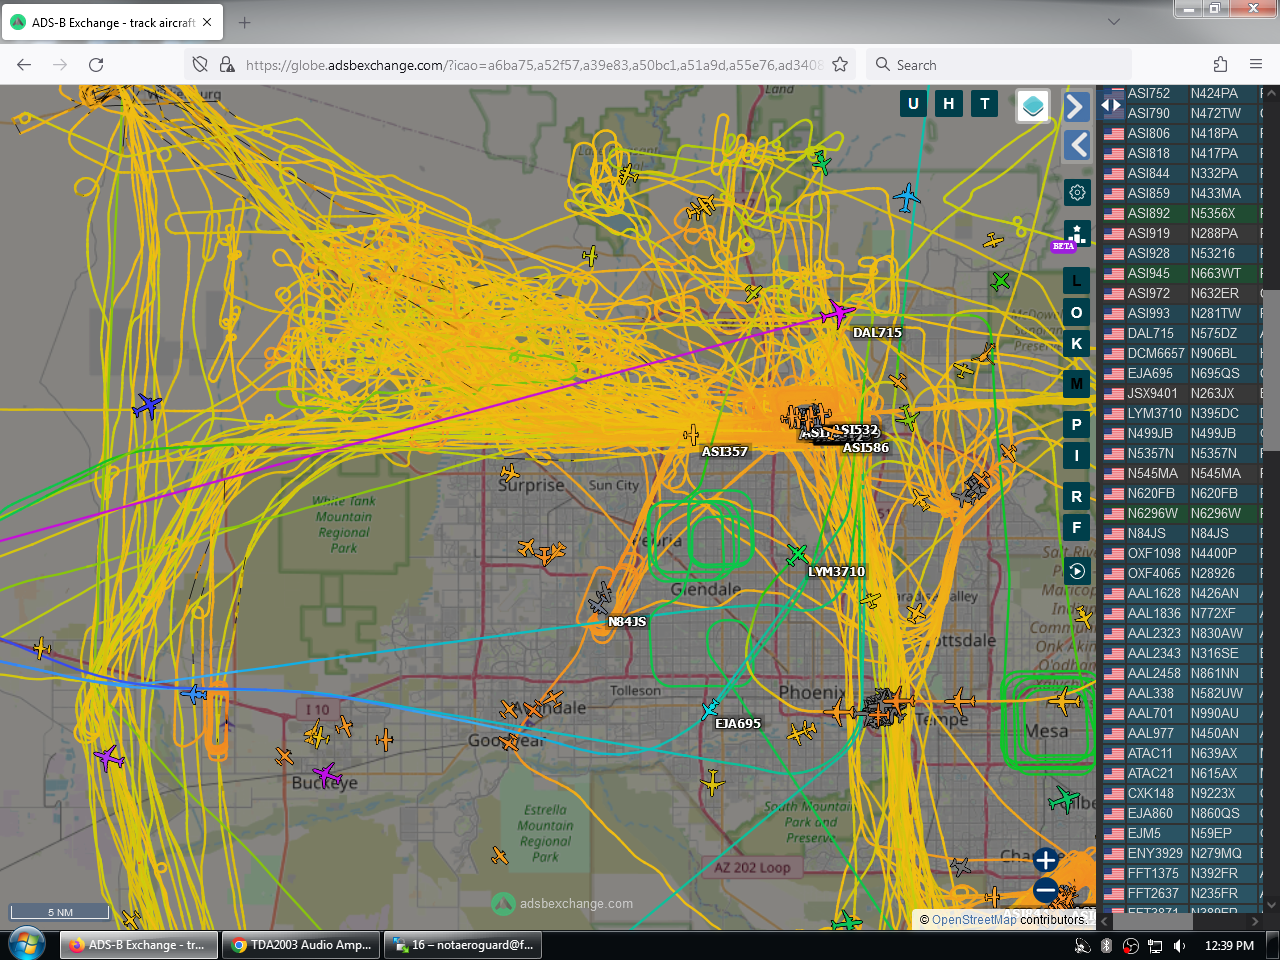Image resolution: width=1280 pixels, height=960 pixels.
Task: Open the Firefox application menu
Action: 1256,65
